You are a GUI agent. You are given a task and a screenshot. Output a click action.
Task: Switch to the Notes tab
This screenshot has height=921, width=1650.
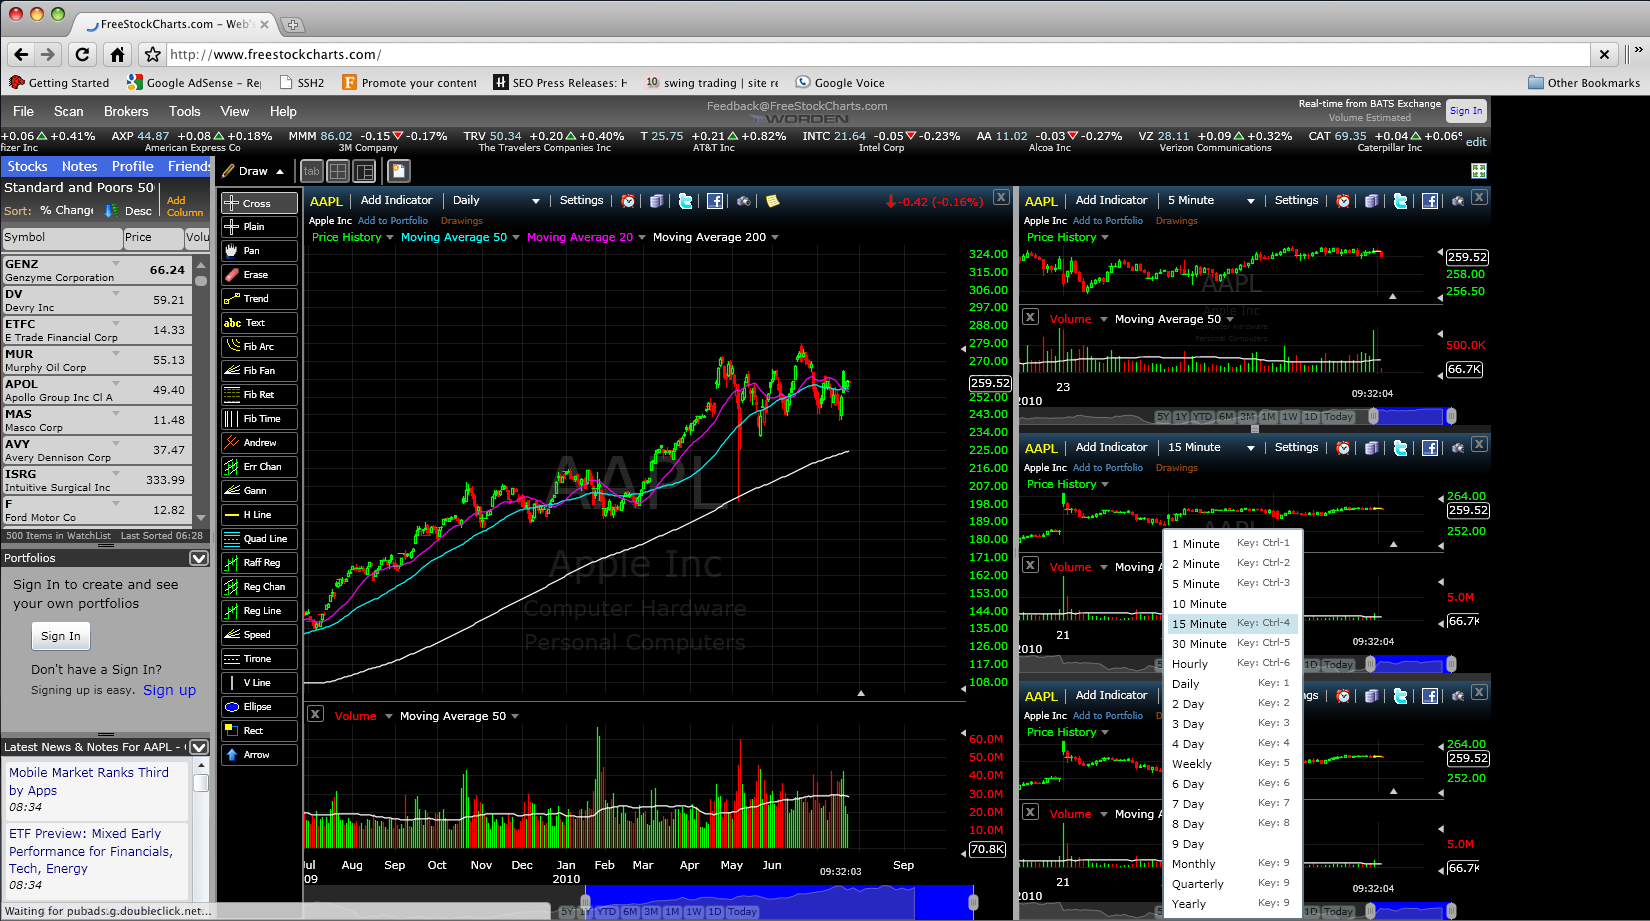(x=79, y=166)
